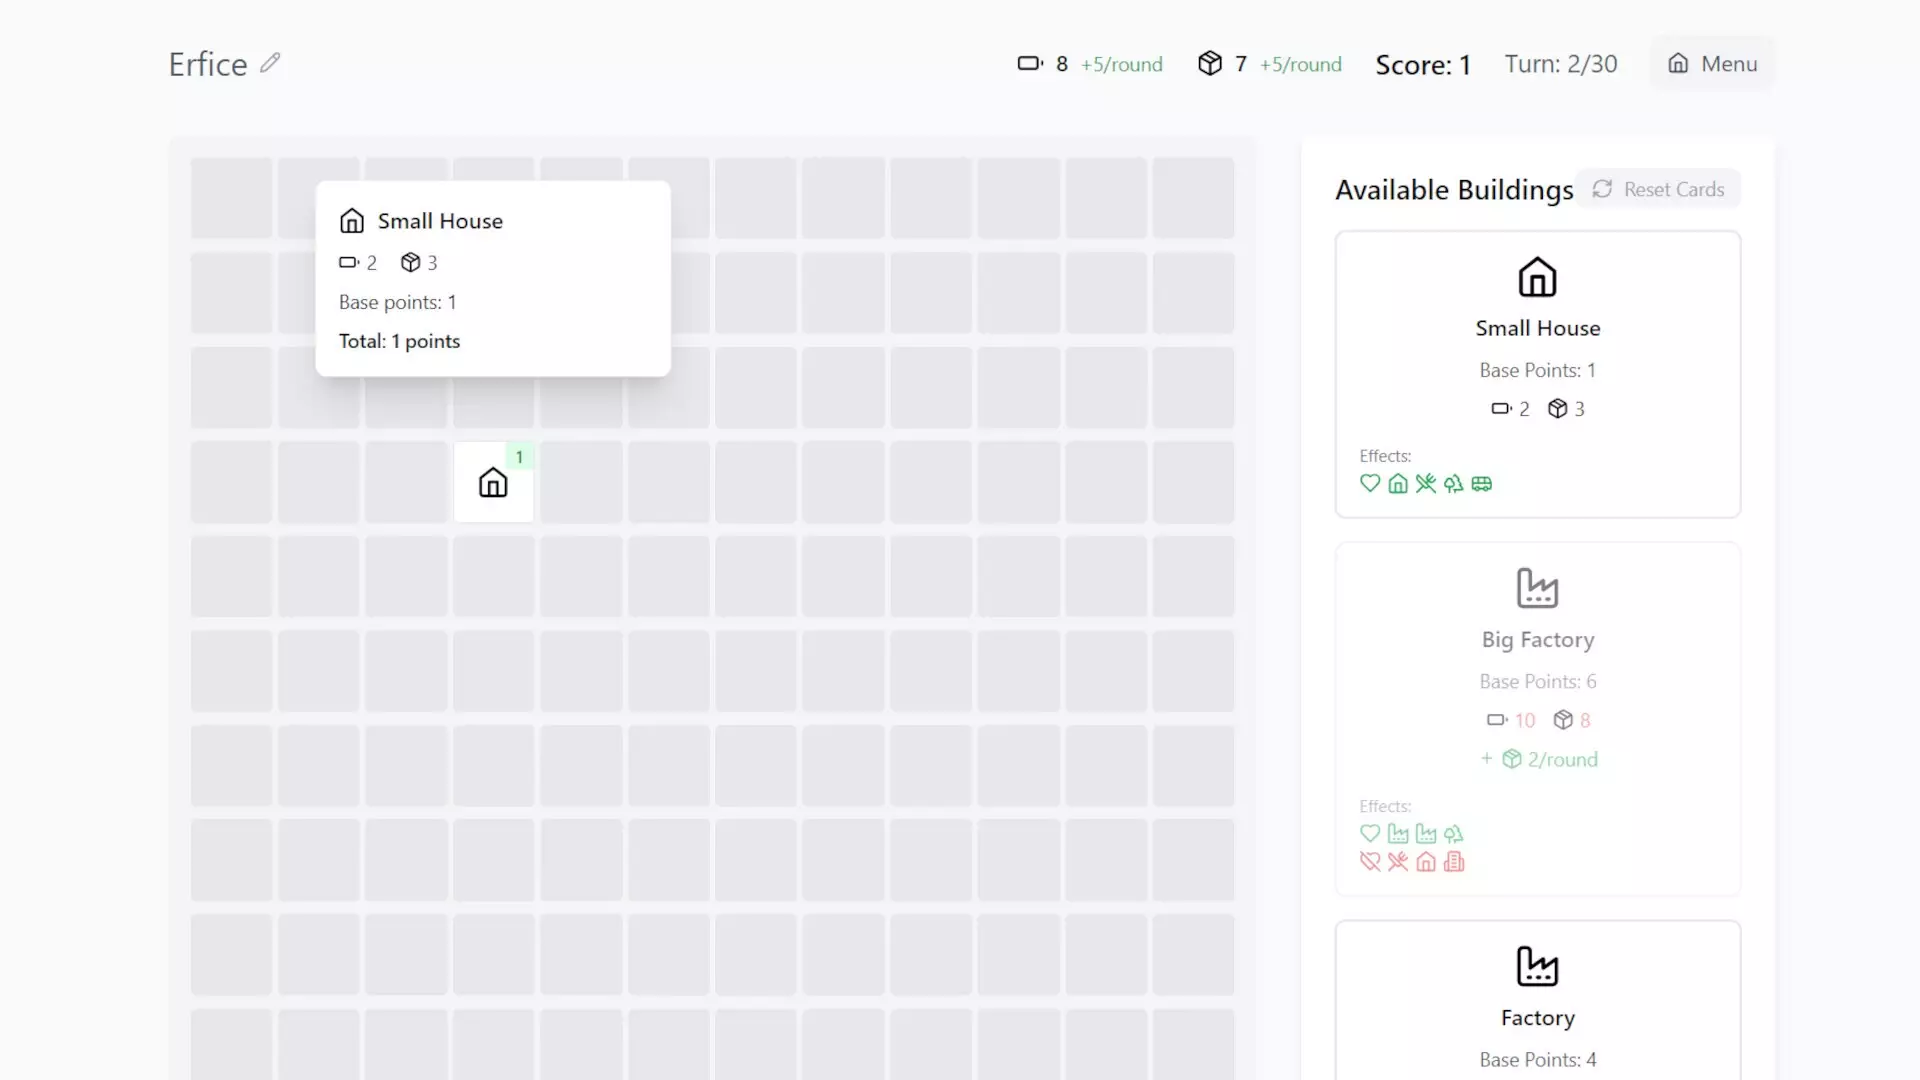Viewport: 1920px width, 1080px height.
Task: Click the placed house tile on grid
Action: (x=493, y=483)
